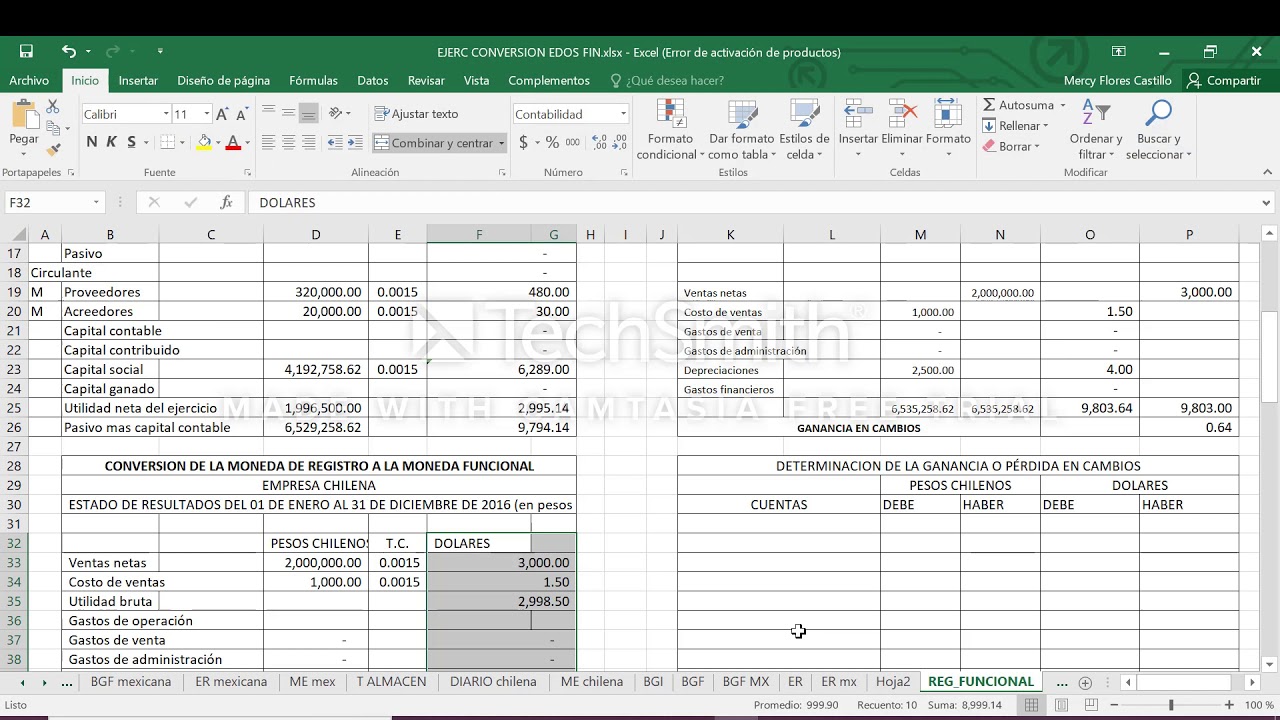Click the Compartir button

[1224, 81]
